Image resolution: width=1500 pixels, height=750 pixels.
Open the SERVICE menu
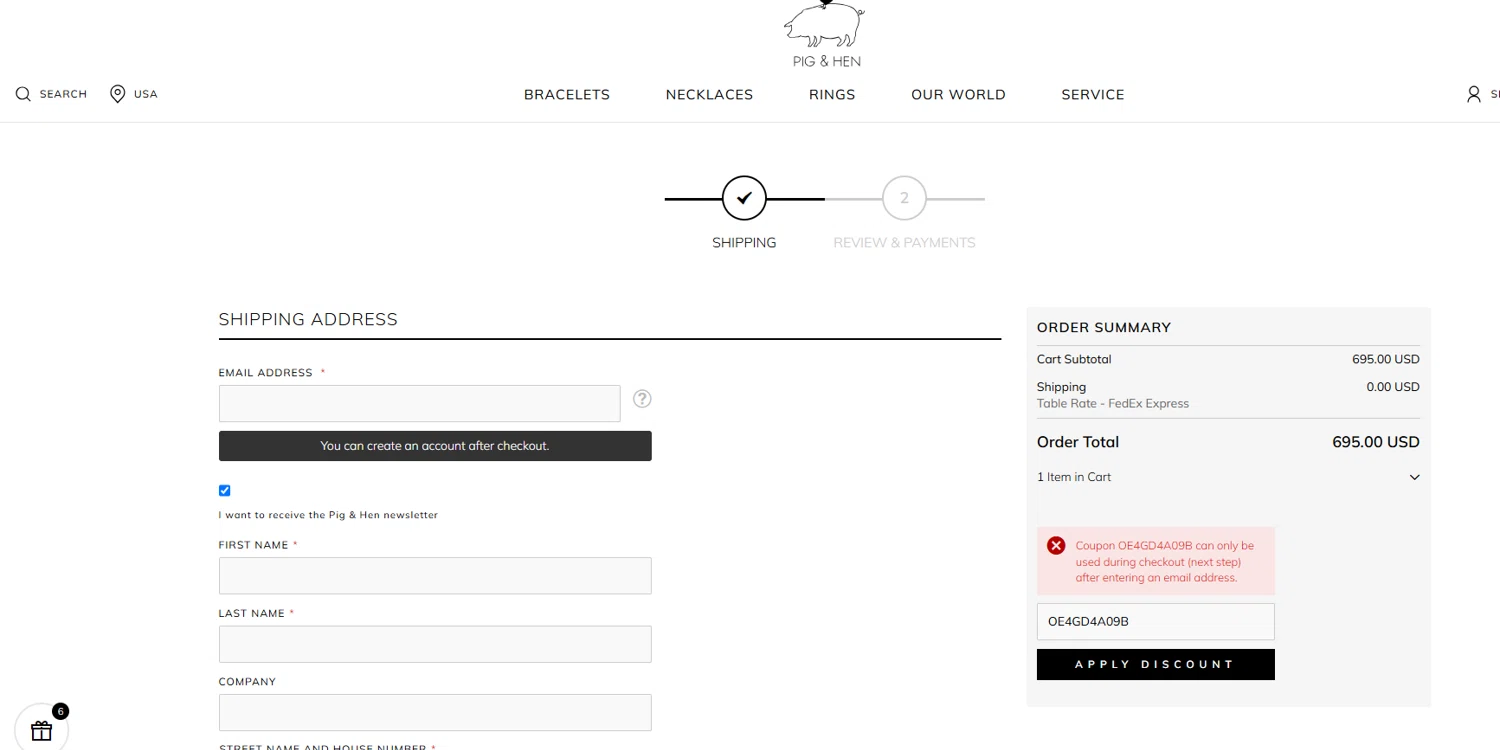pyautogui.click(x=1093, y=94)
